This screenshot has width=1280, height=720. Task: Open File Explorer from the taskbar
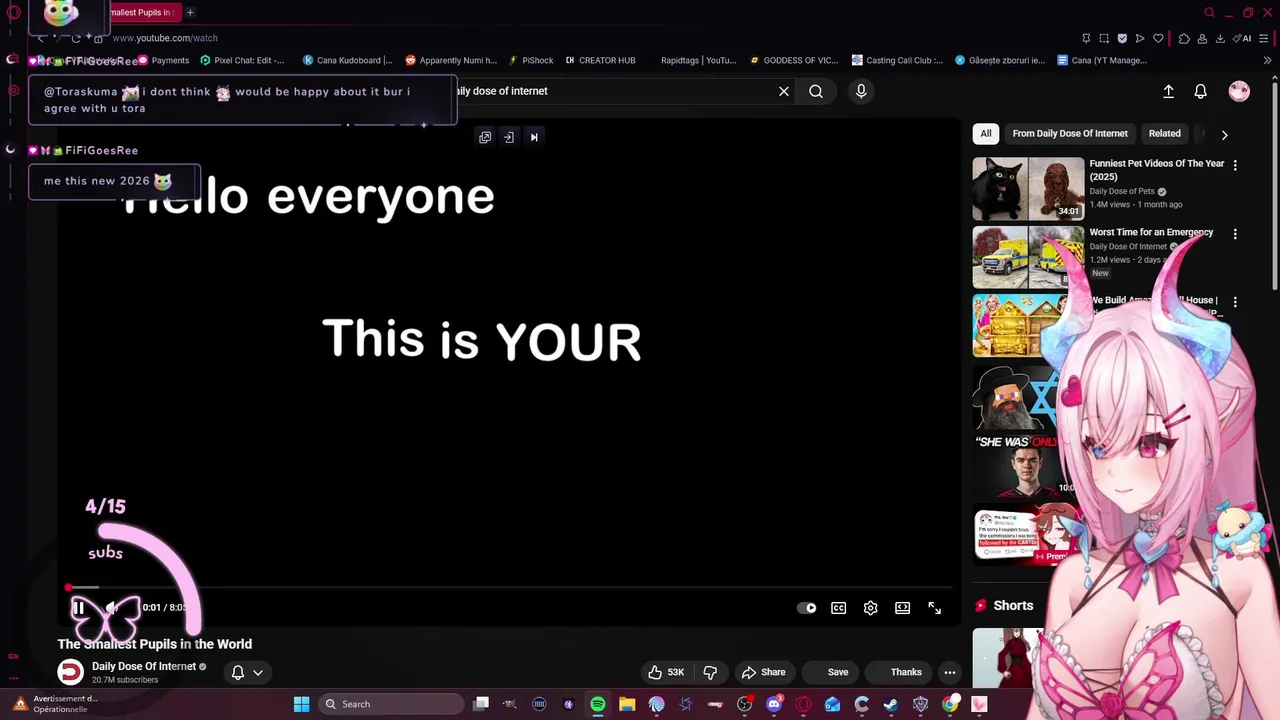click(x=627, y=704)
